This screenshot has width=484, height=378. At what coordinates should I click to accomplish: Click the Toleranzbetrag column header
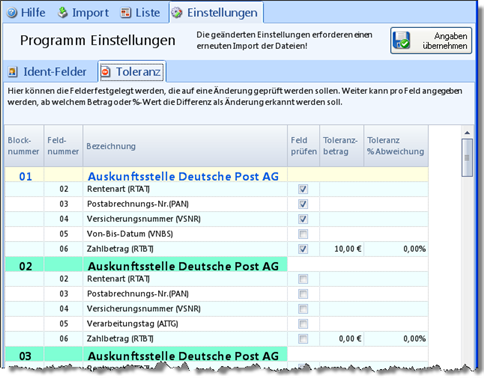[x=342, y=146]
